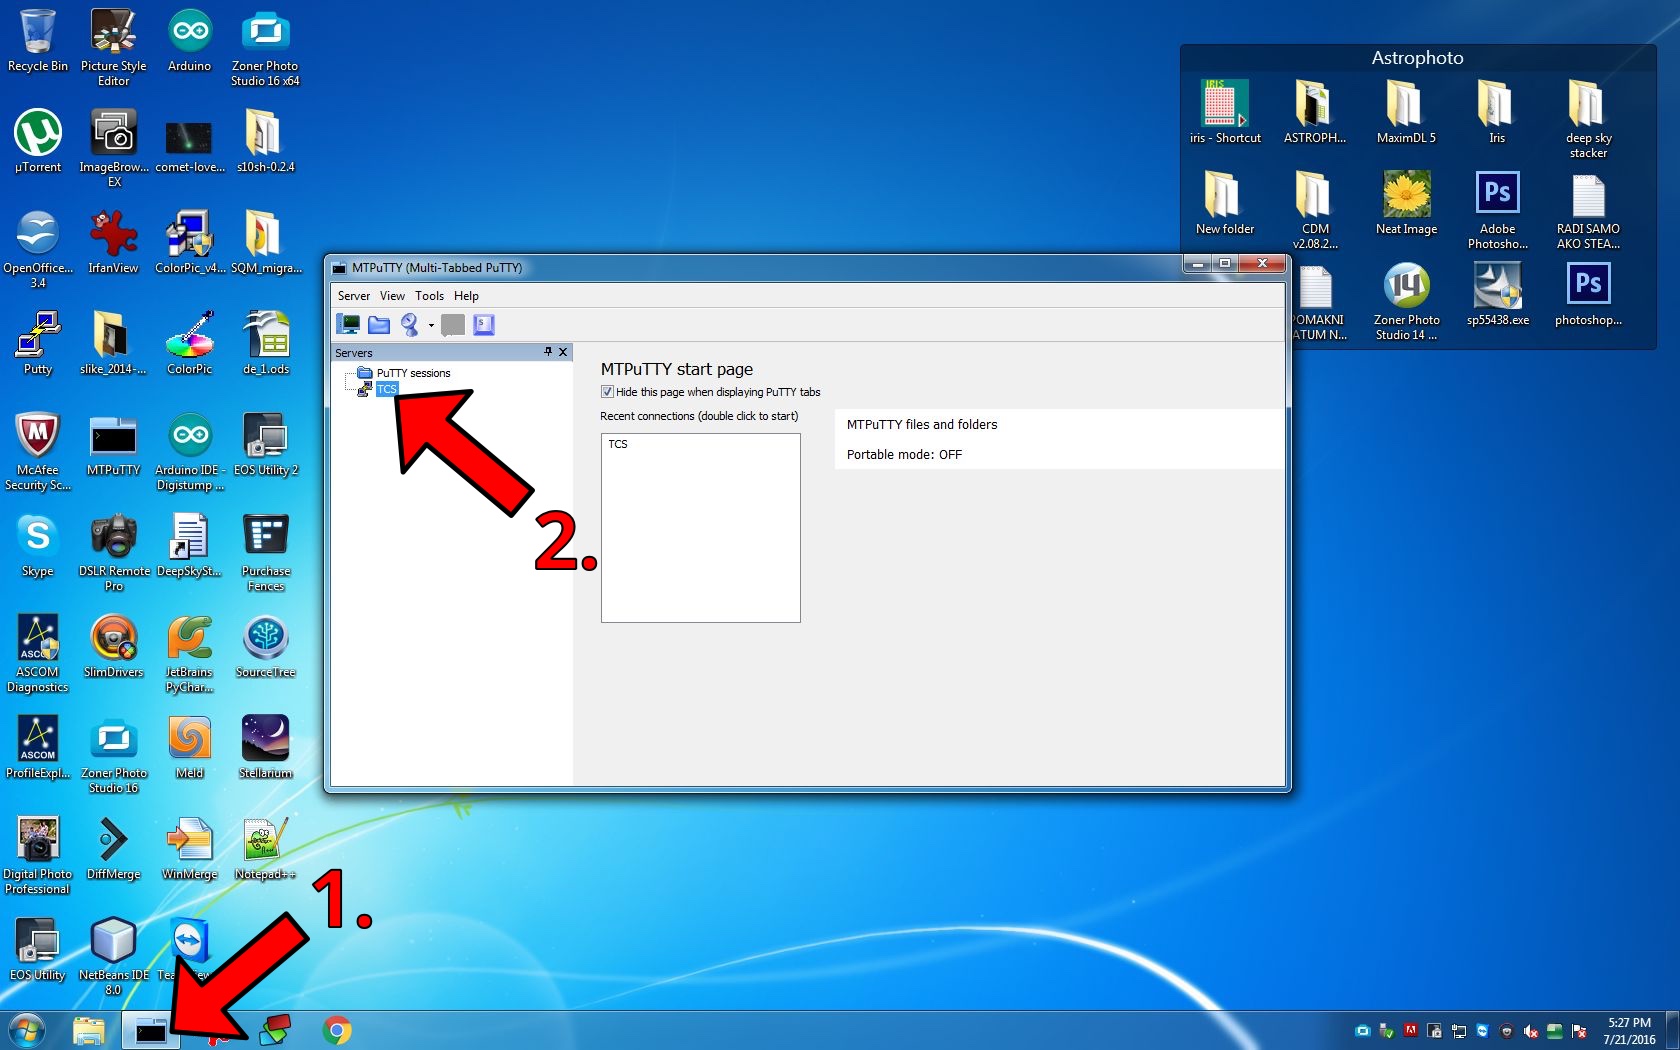Select the ImageBrowser EX desktop icon

(113, 148)
